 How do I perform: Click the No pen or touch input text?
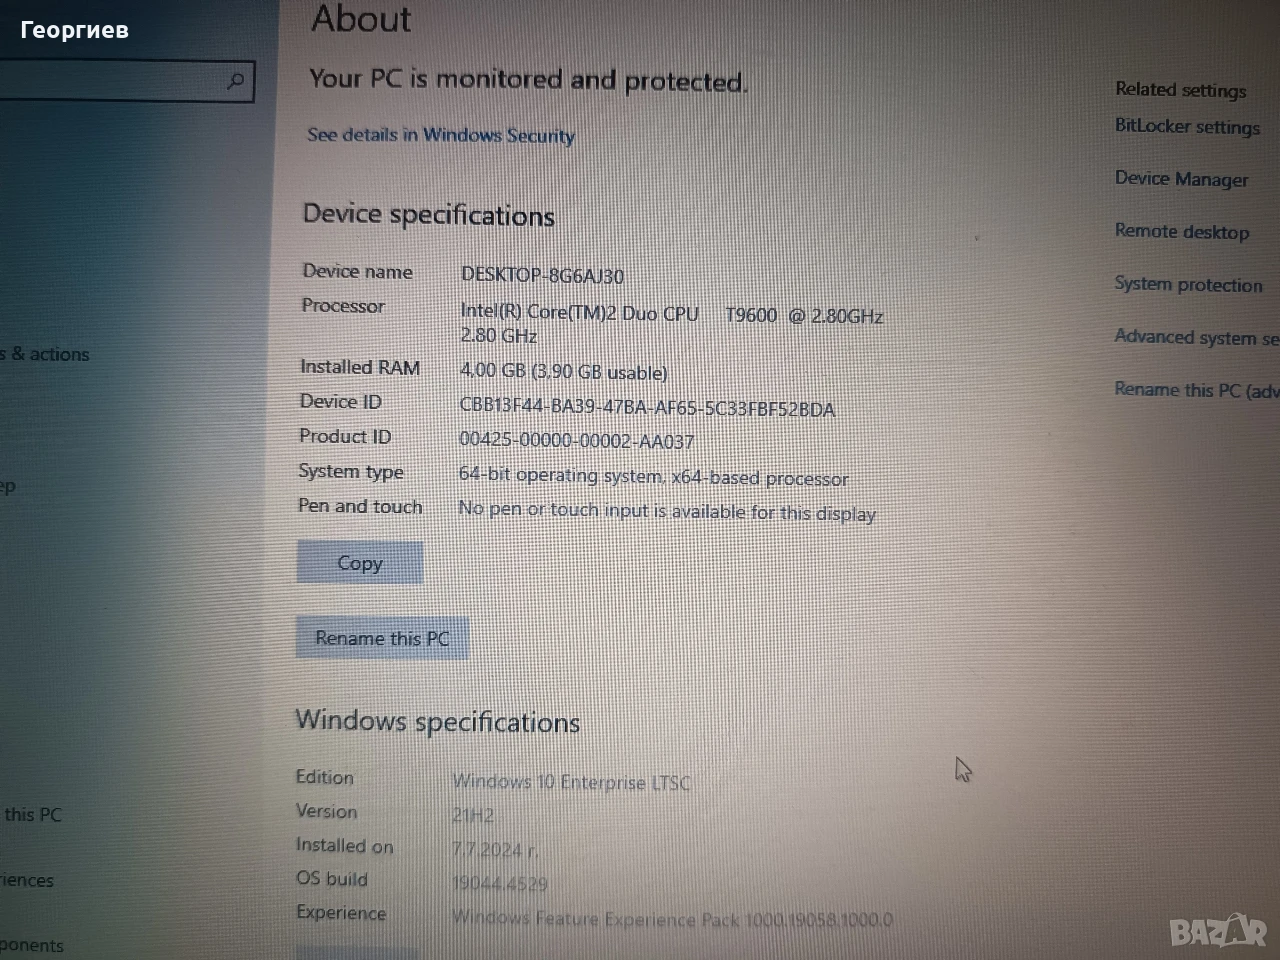[x=666, y=512]
